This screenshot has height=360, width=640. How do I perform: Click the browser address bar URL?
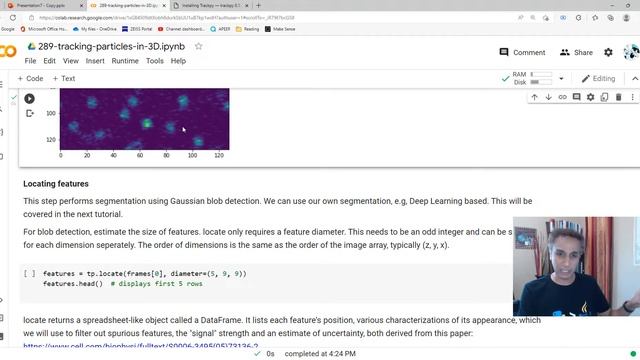point(167,18)
